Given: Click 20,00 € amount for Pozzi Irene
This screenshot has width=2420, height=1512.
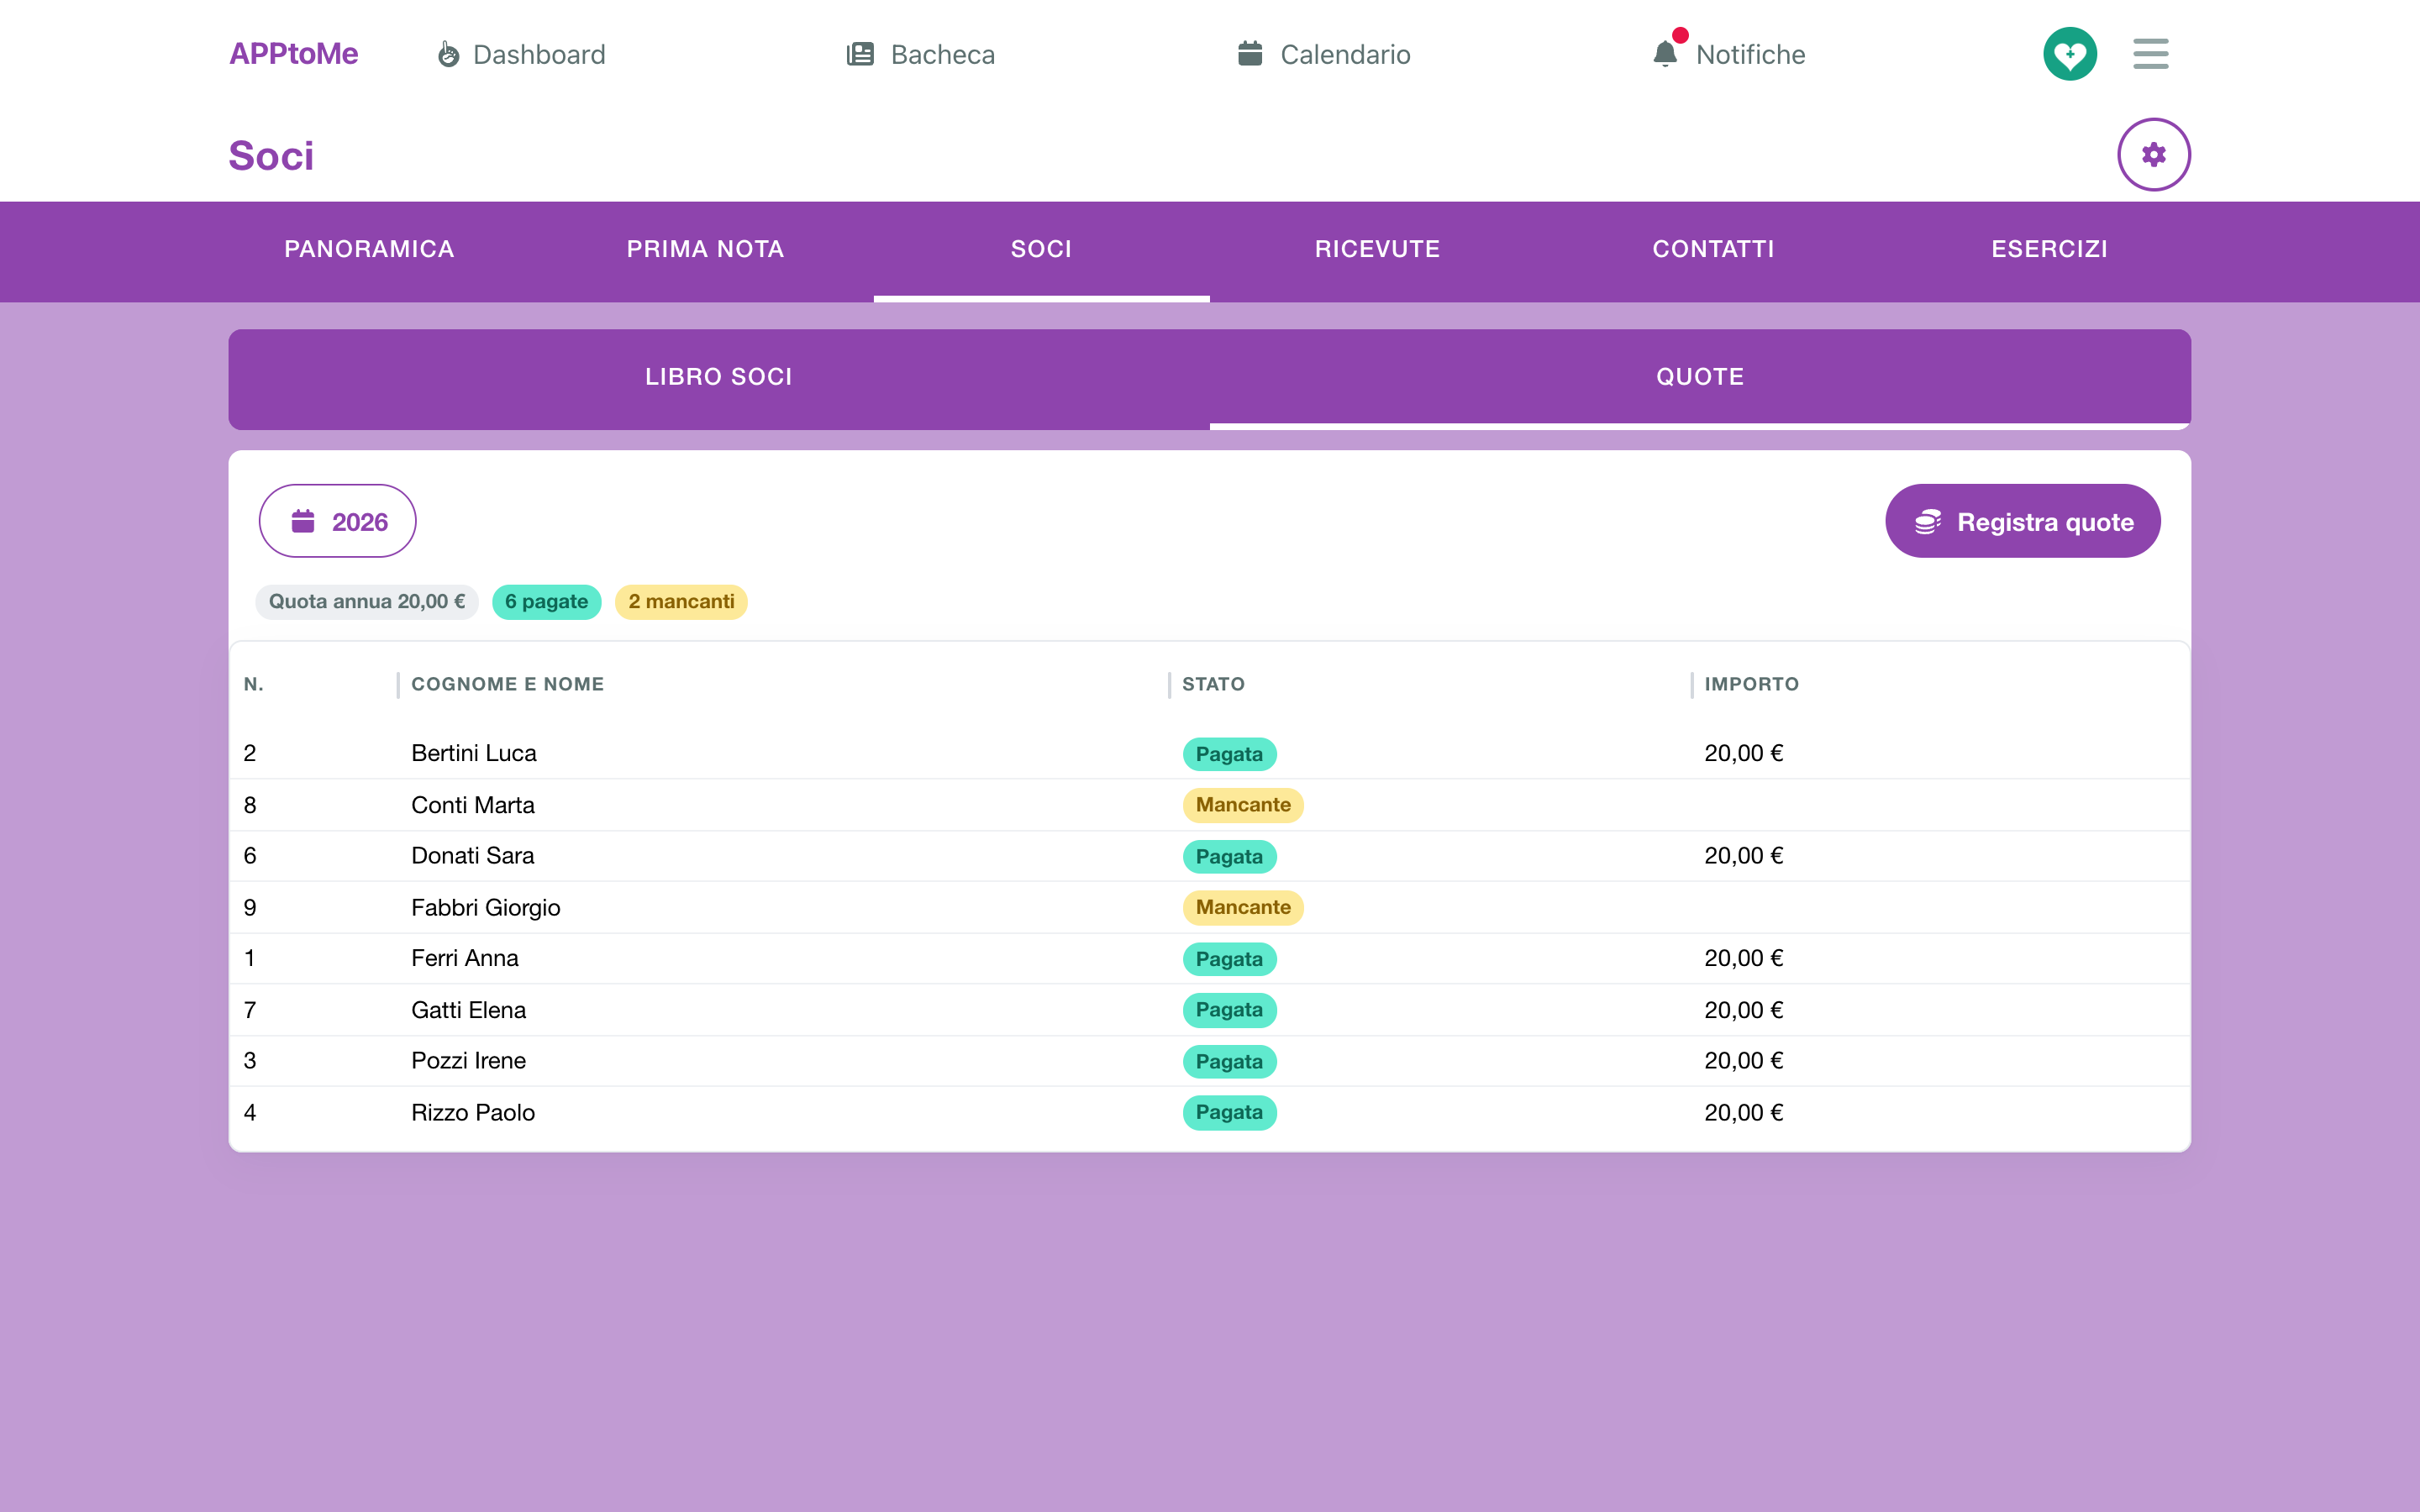Looking at the screenshot, I should point(1744,1062).
